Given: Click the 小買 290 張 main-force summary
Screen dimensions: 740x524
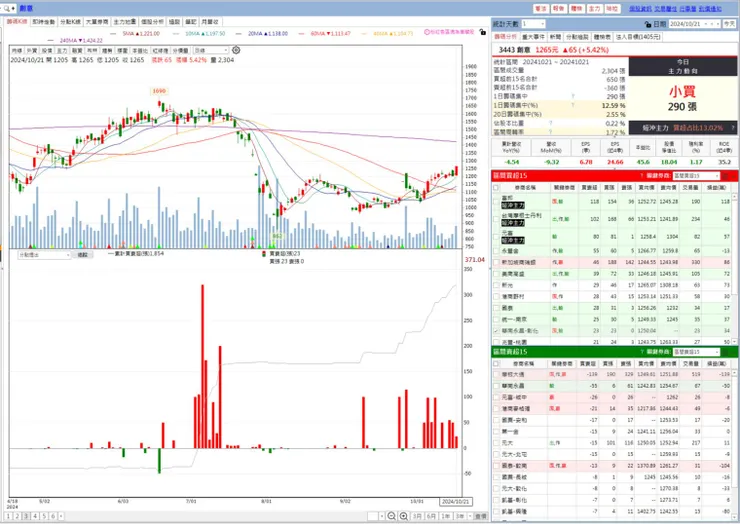Looking at the screenshot, I should click(x=682, y=98).
